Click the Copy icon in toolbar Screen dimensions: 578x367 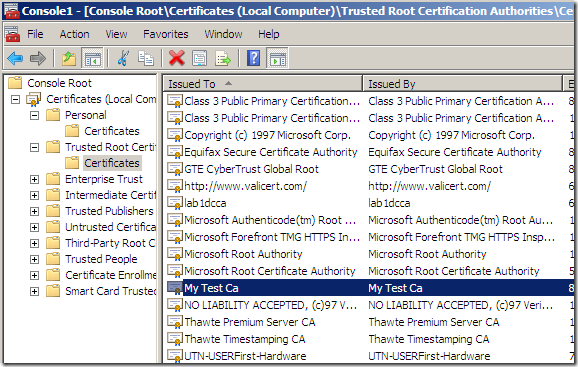[x=146, y=58]
